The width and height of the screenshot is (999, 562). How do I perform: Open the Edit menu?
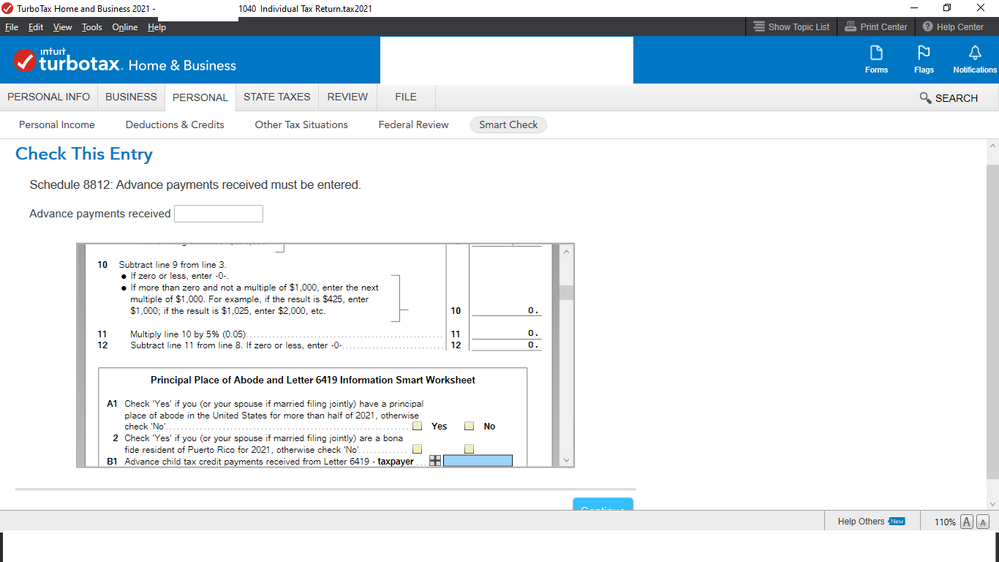36,27
